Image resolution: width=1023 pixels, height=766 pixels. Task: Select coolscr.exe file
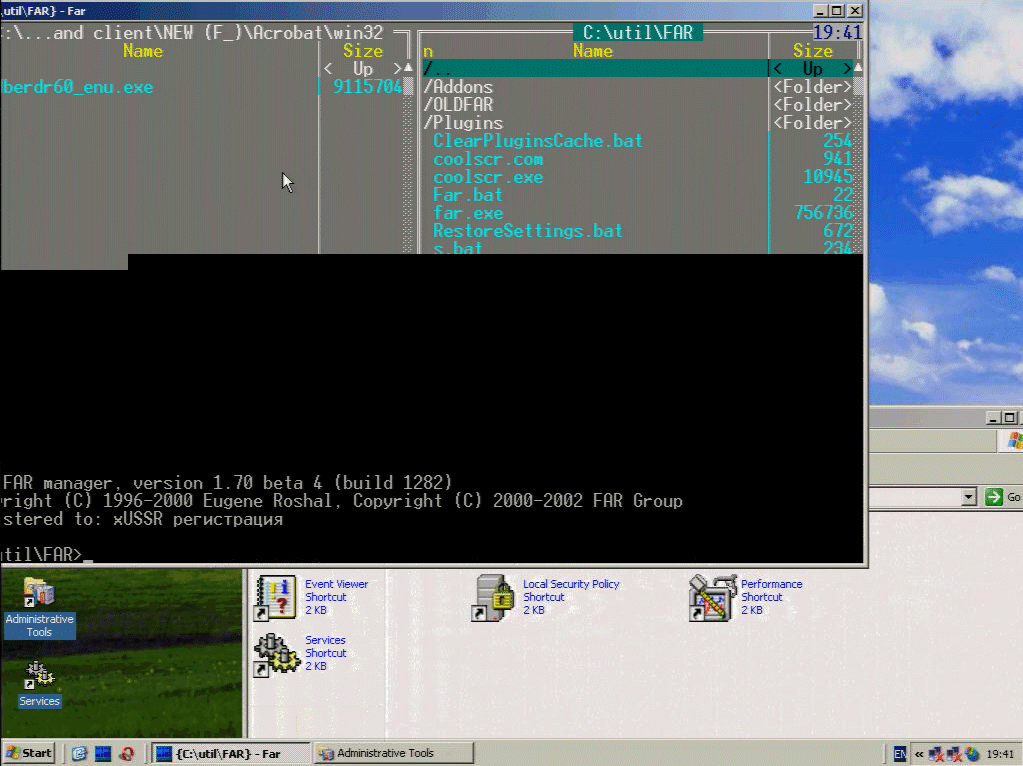487,177
